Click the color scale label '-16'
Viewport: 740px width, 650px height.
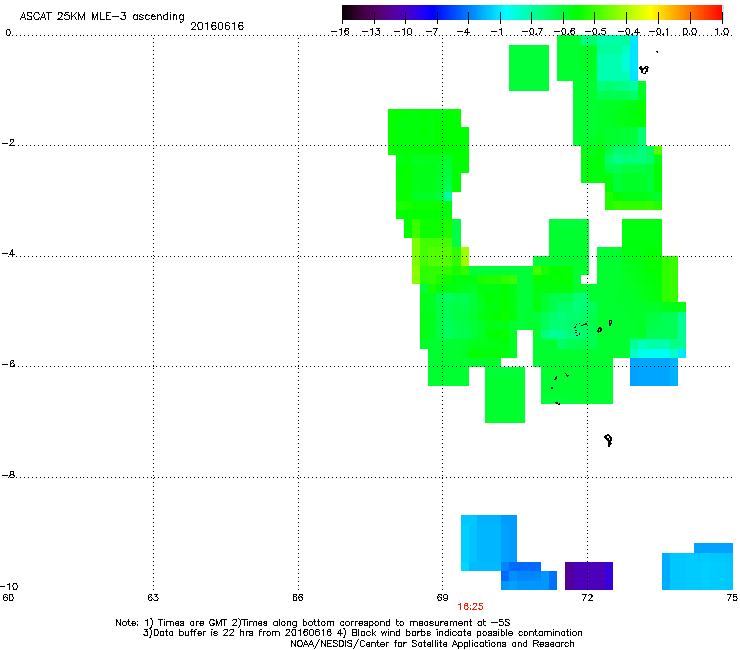pyautogui.click(x=340, y=32)
